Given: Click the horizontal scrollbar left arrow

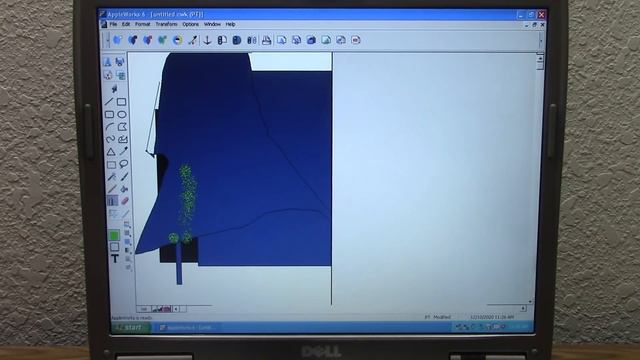Looking at the screenshot, I should [x=176, y=309].
